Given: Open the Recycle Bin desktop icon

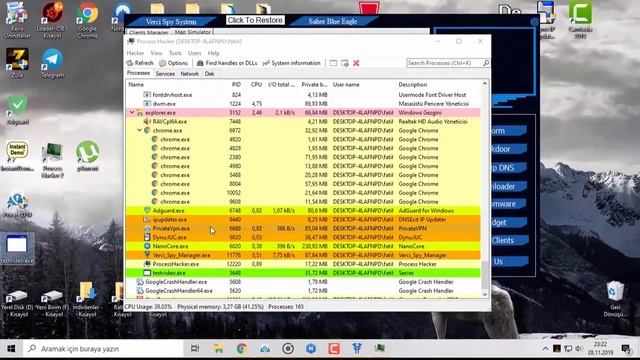Looking at the screenshot, I should tap(615, 299).
